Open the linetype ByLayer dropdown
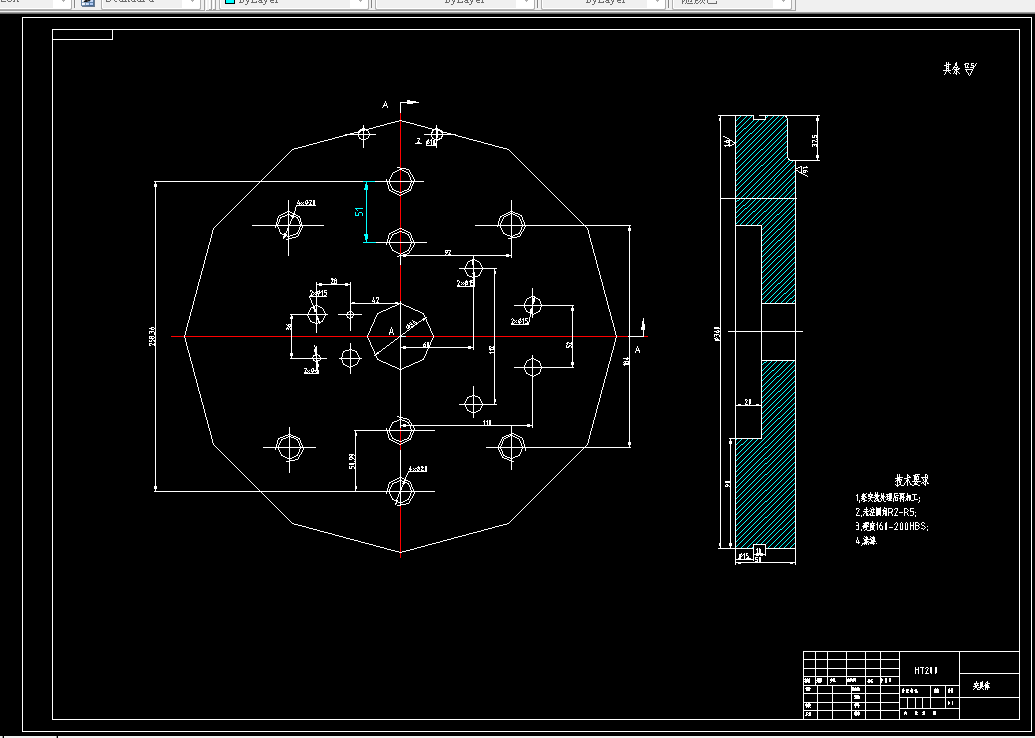Viewport: 1035px width, 738px height. [x=455, y=3]
